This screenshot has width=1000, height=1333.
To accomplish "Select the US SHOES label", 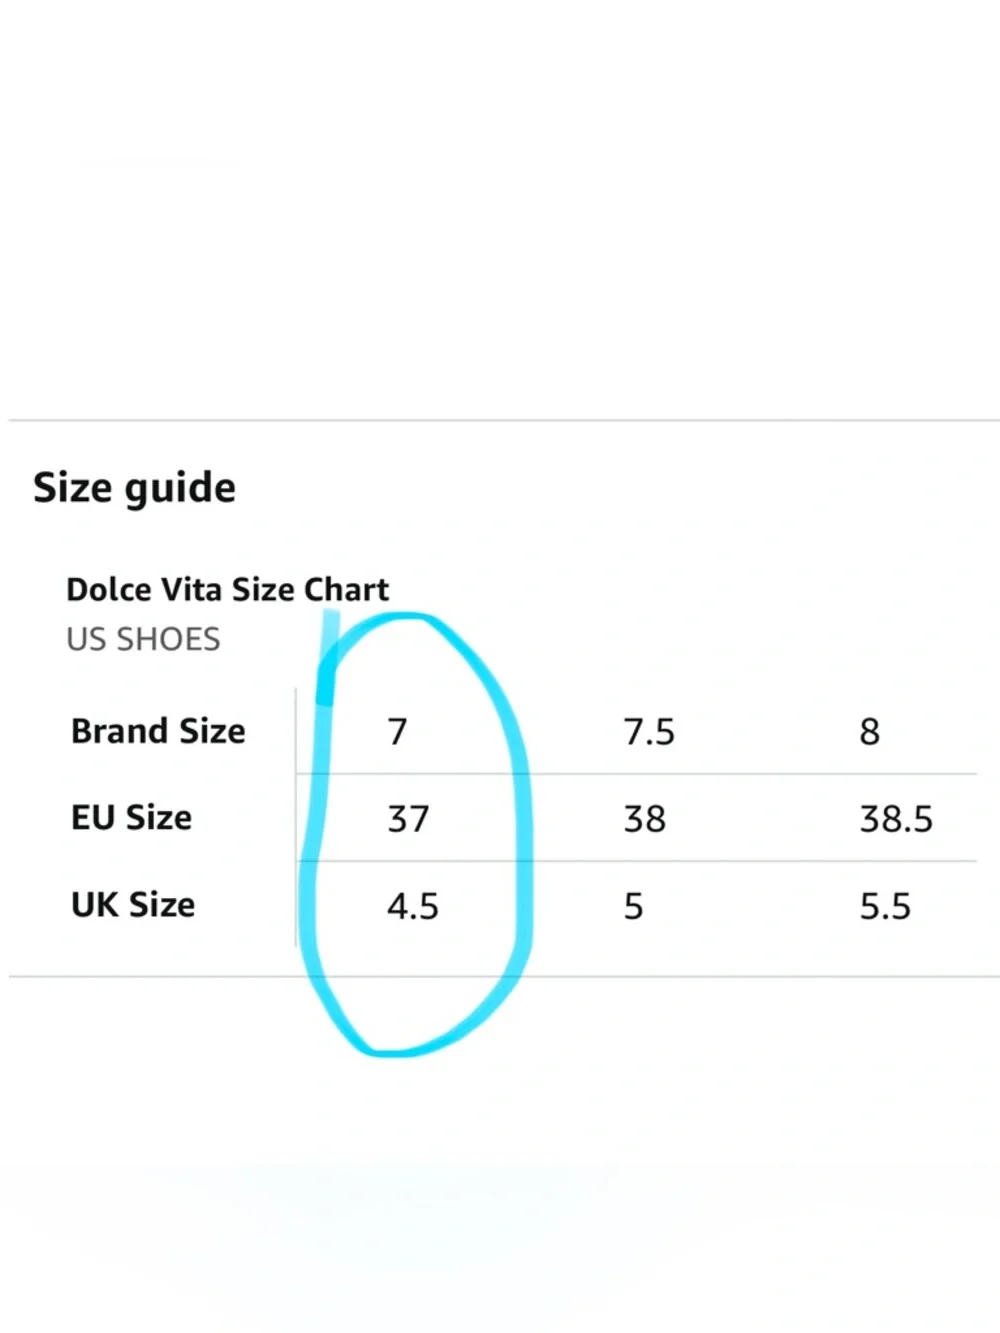I will point(143,639).
